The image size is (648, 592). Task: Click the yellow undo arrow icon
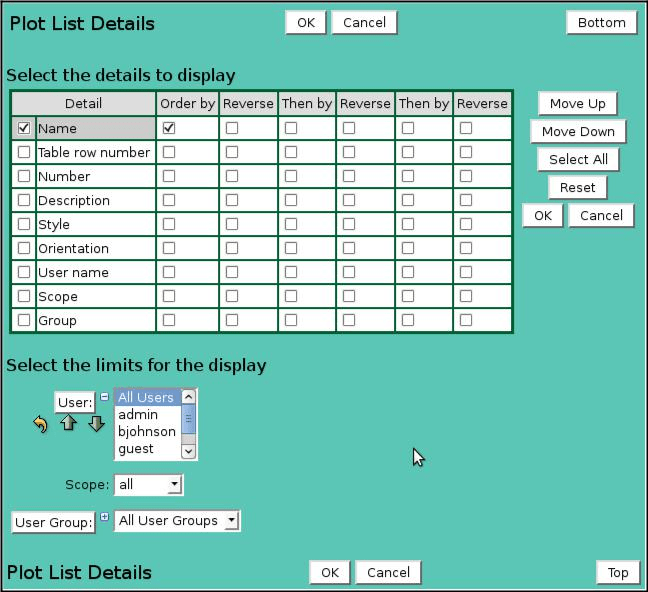coord(40,424)
